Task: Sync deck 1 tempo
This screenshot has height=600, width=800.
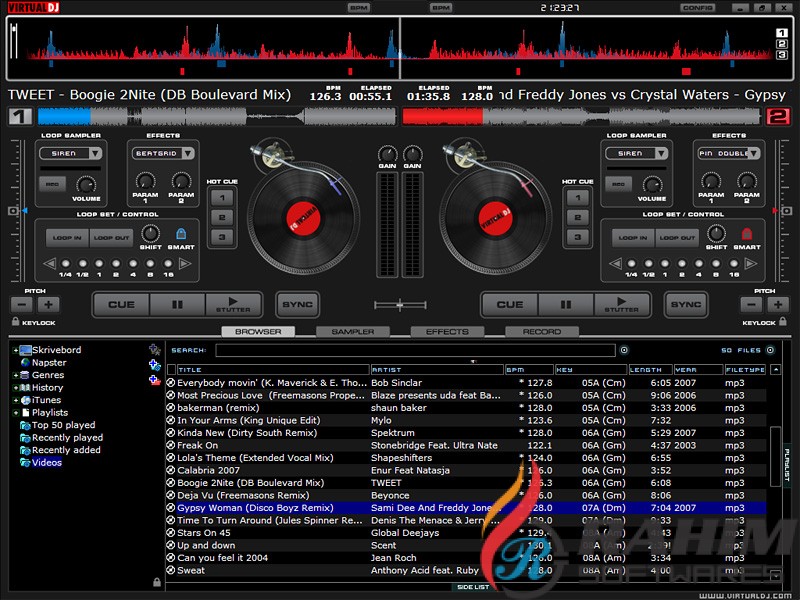Action: [x=297, y=305]
